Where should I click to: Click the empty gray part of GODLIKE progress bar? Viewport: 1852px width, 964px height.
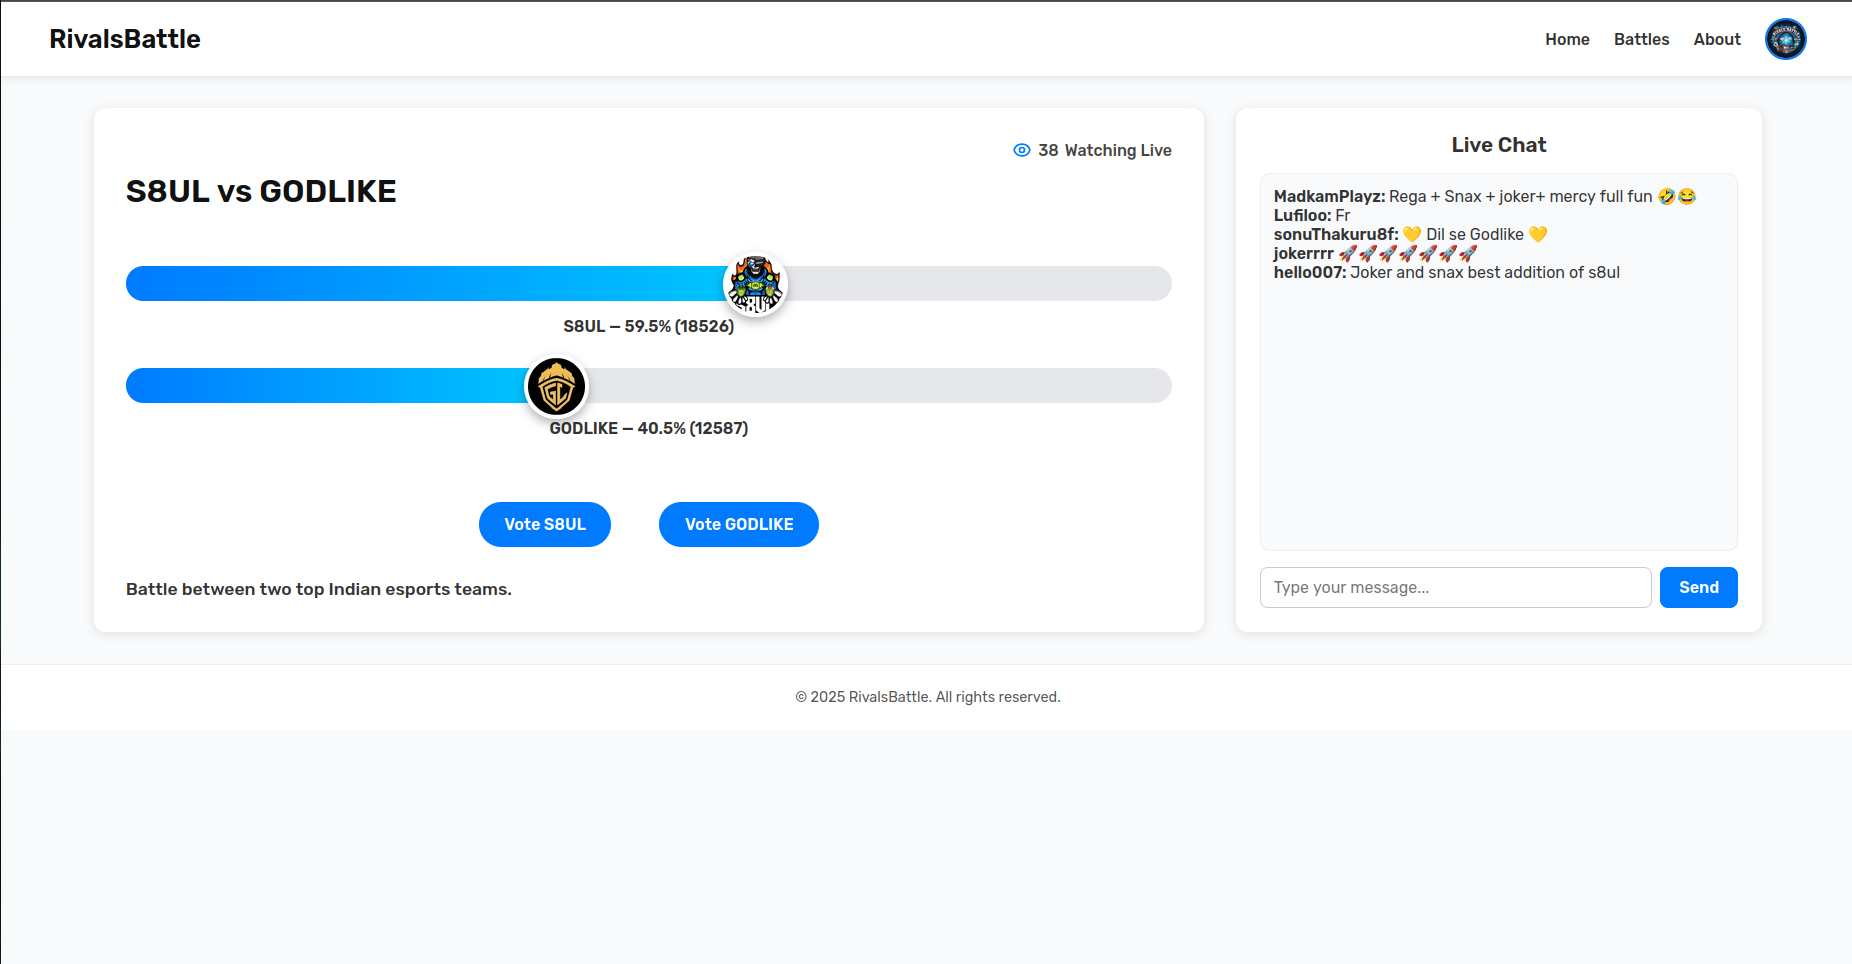880,386
